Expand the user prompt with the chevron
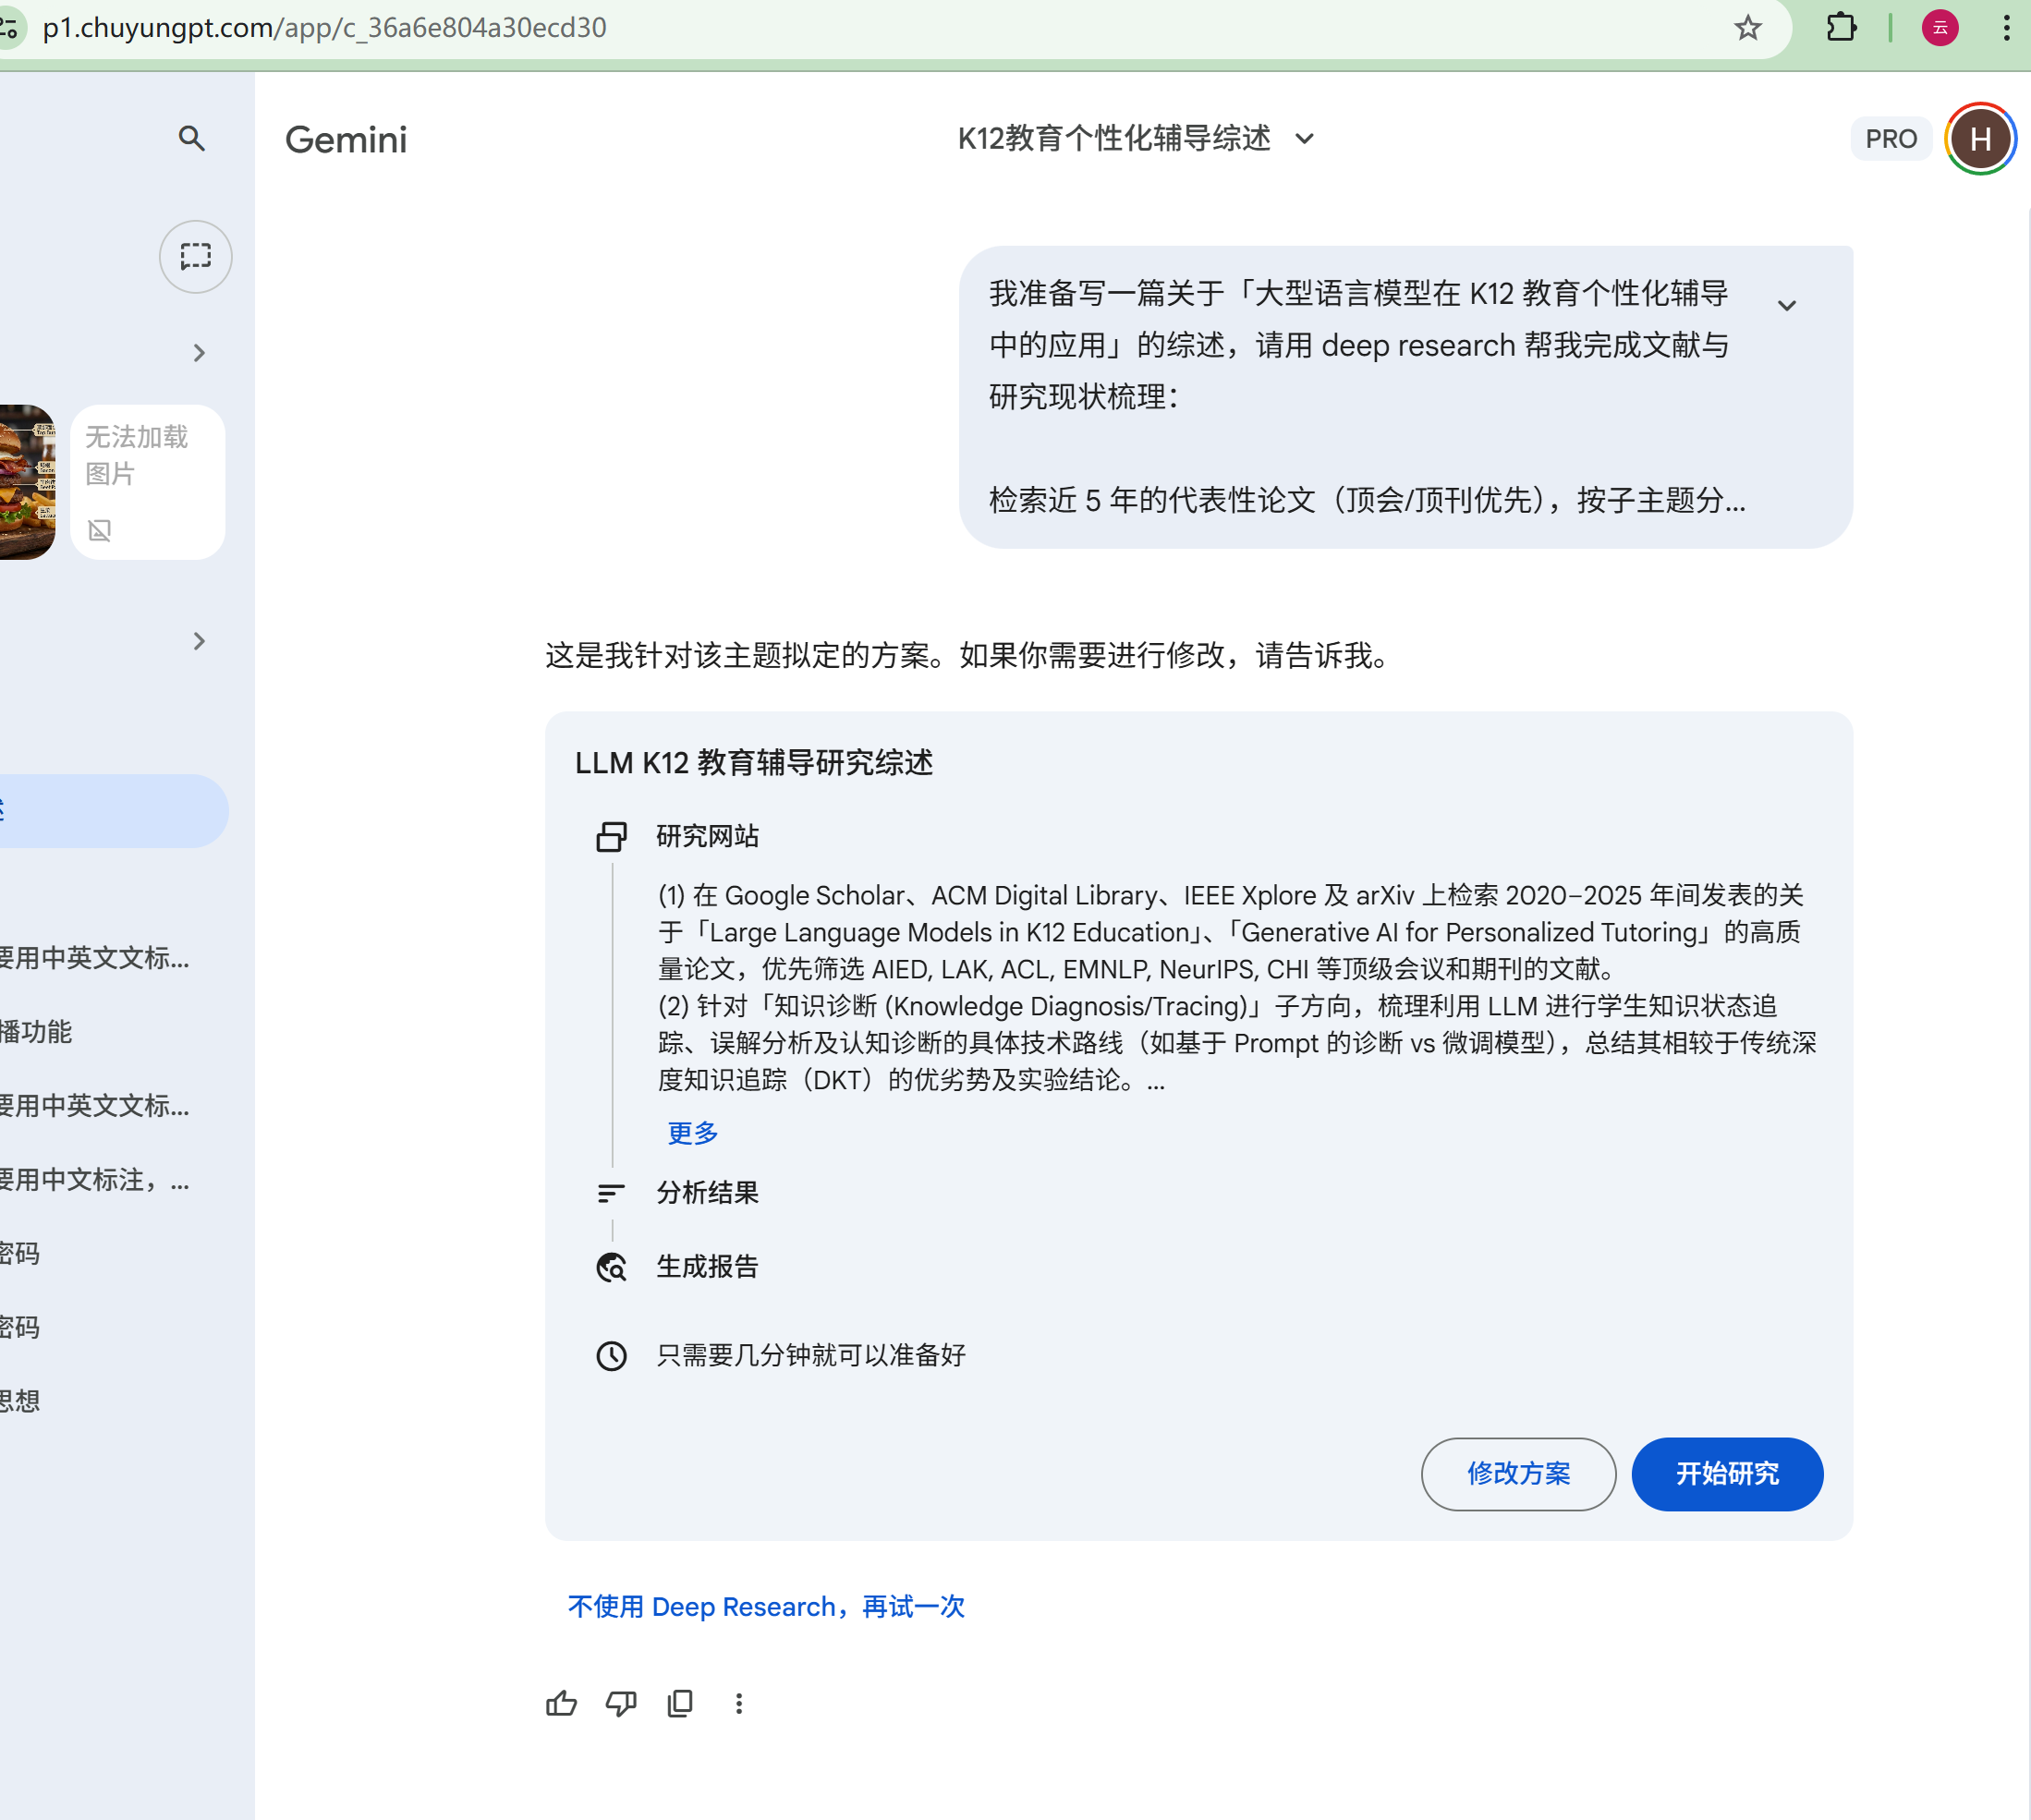Image resolution: width=2031 pixels, height=1820 pixels. coord(1786,305)
